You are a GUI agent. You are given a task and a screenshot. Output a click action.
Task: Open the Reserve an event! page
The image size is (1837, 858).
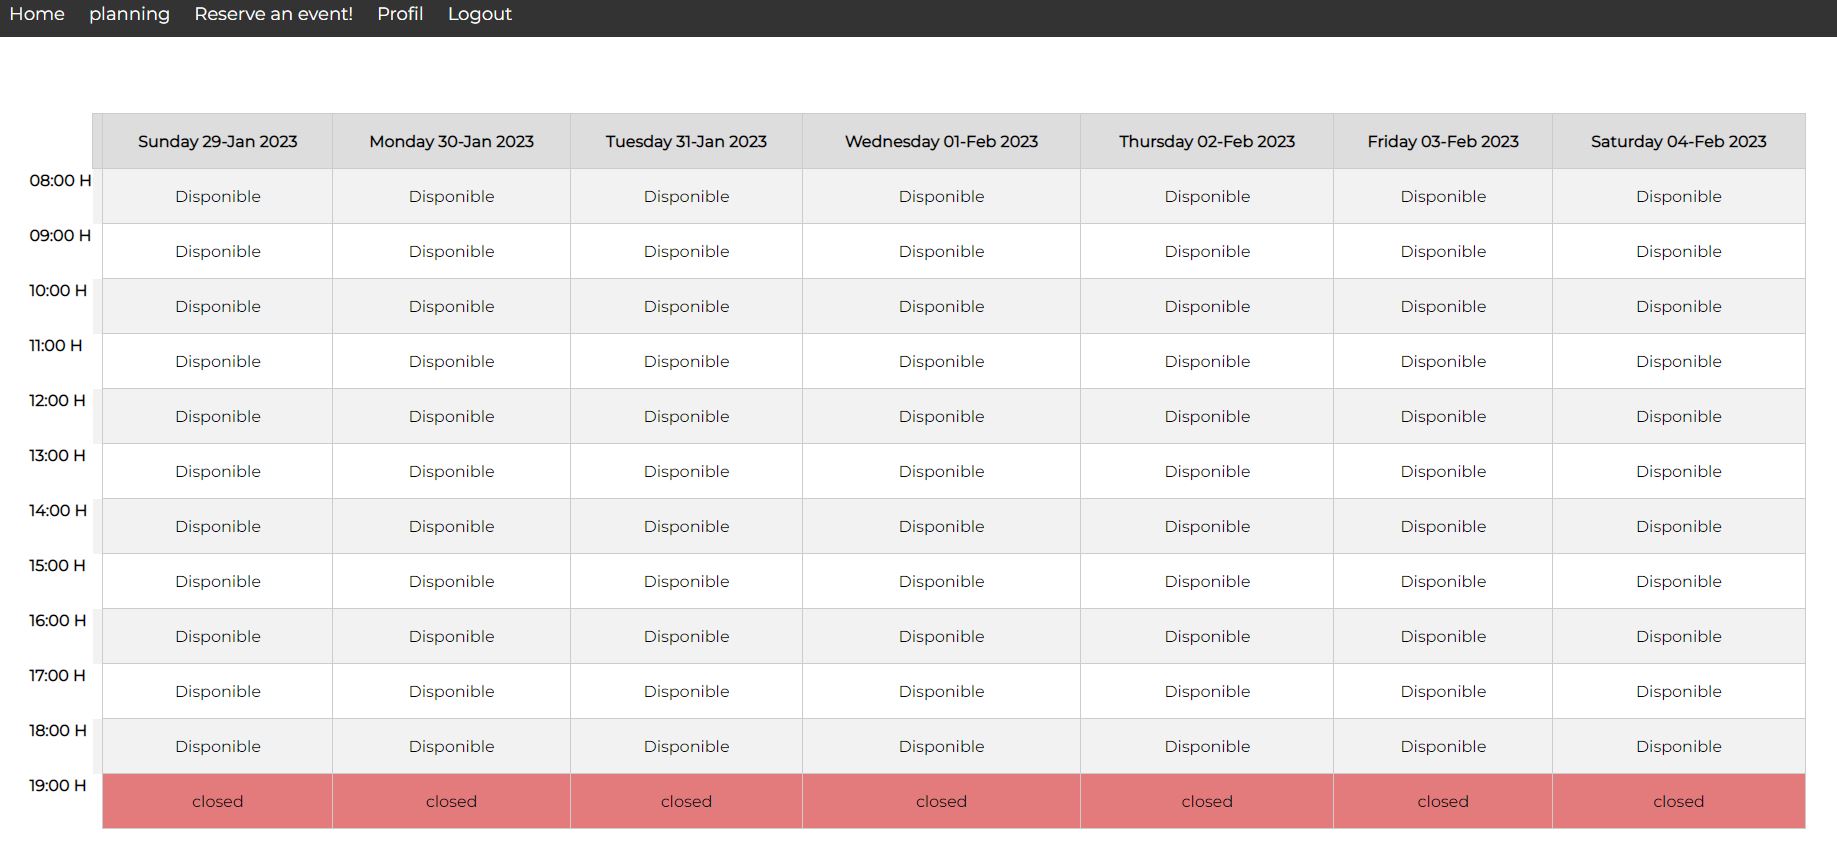(x=273, y=14)
